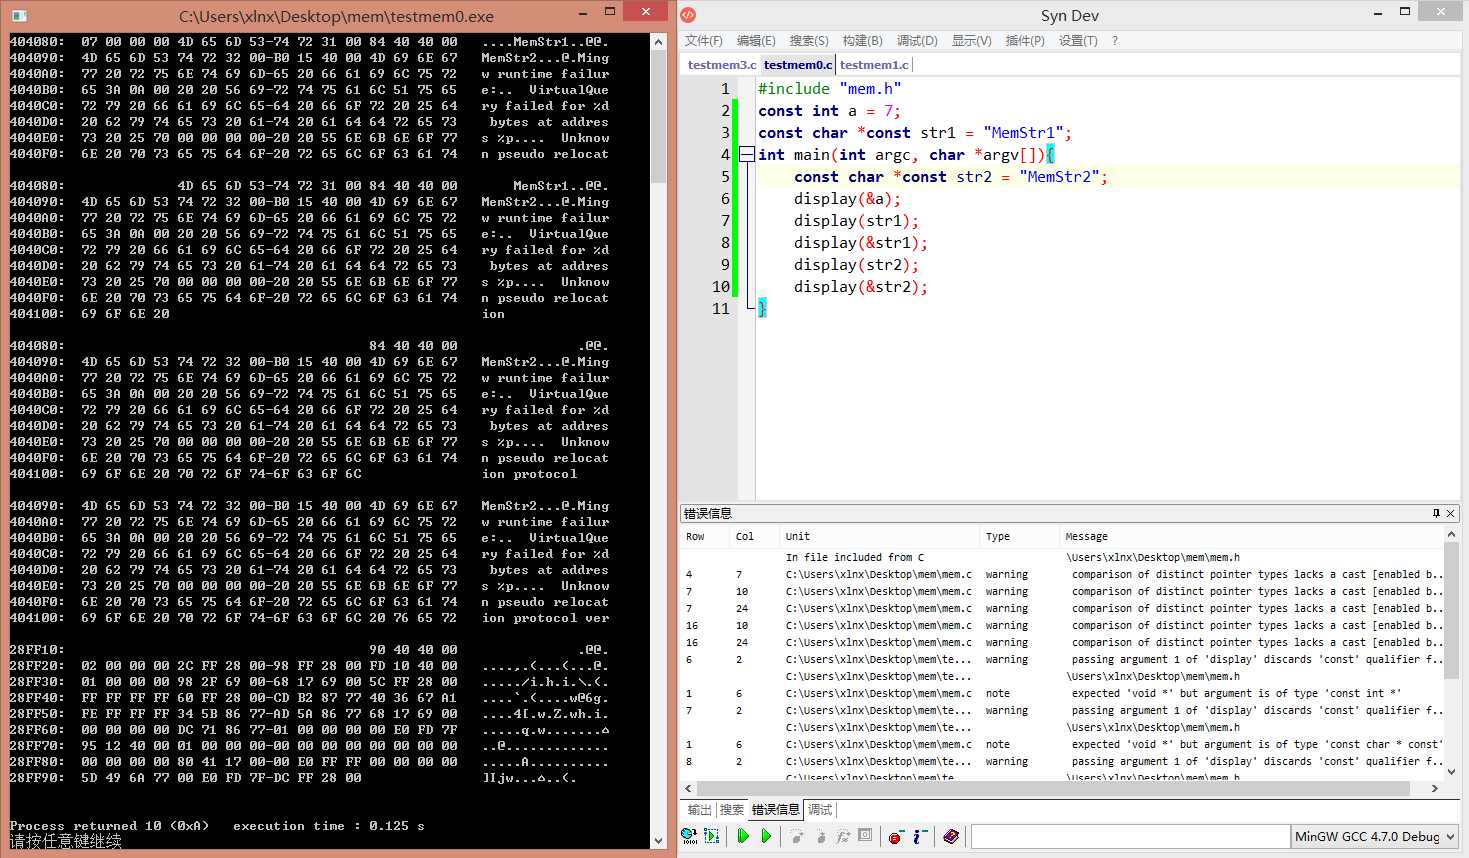
Task: Click the grayed step-into debug icon
Action: (797, 836)
